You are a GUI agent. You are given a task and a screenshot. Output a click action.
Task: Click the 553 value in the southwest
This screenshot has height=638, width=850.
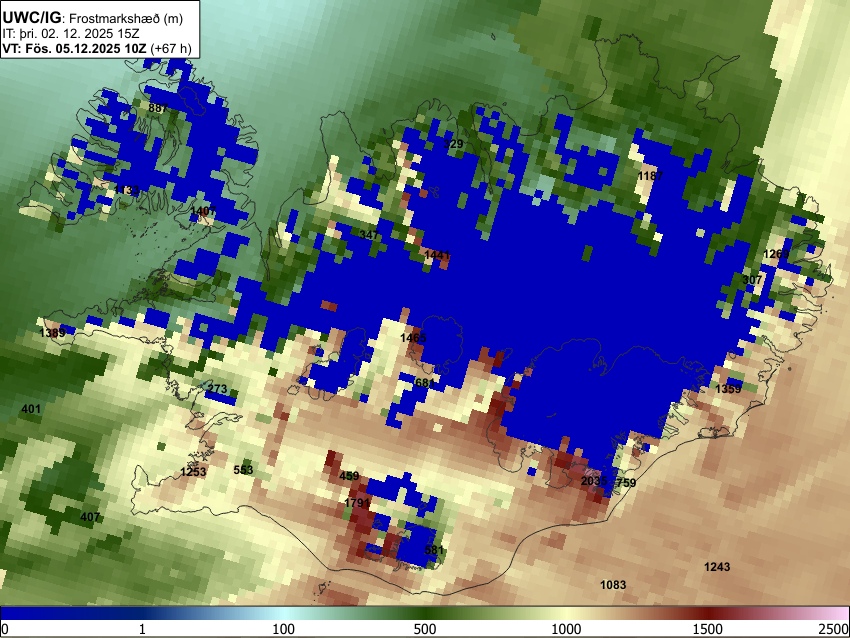[x=243, y=469]
